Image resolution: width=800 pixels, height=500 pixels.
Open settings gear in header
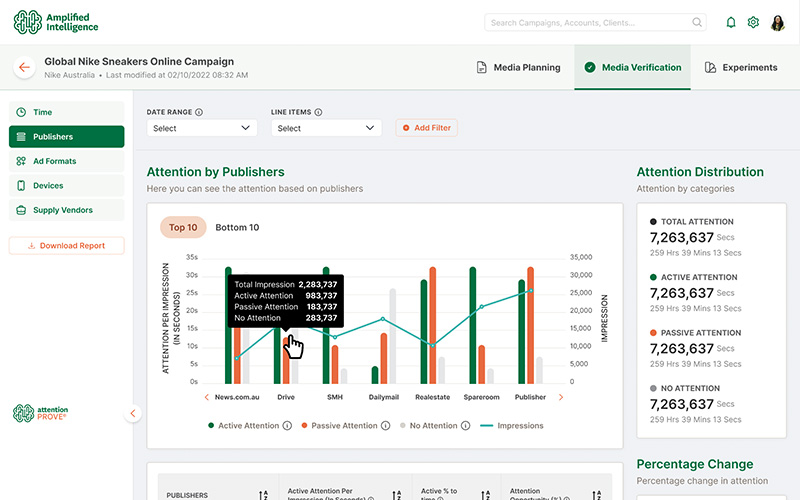[753, 22]
